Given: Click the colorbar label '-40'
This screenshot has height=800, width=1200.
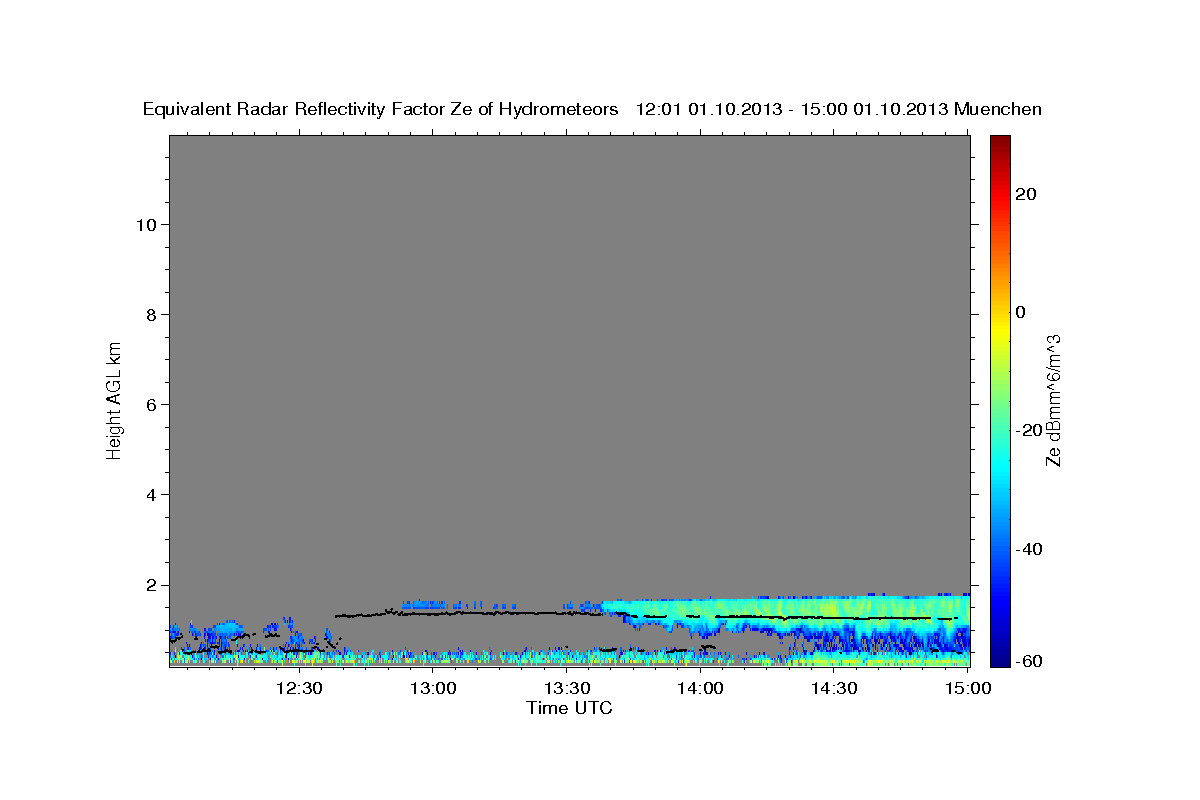Looking at the screenshot, I should 1028,549.
